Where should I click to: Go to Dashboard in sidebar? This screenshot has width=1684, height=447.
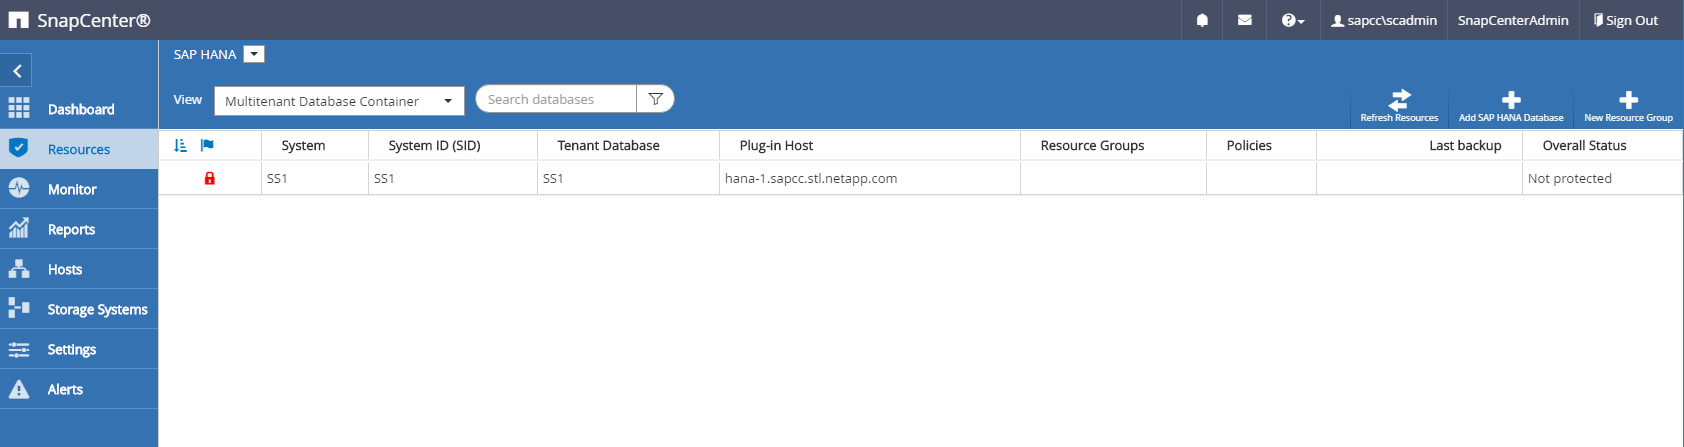[80, 109]
